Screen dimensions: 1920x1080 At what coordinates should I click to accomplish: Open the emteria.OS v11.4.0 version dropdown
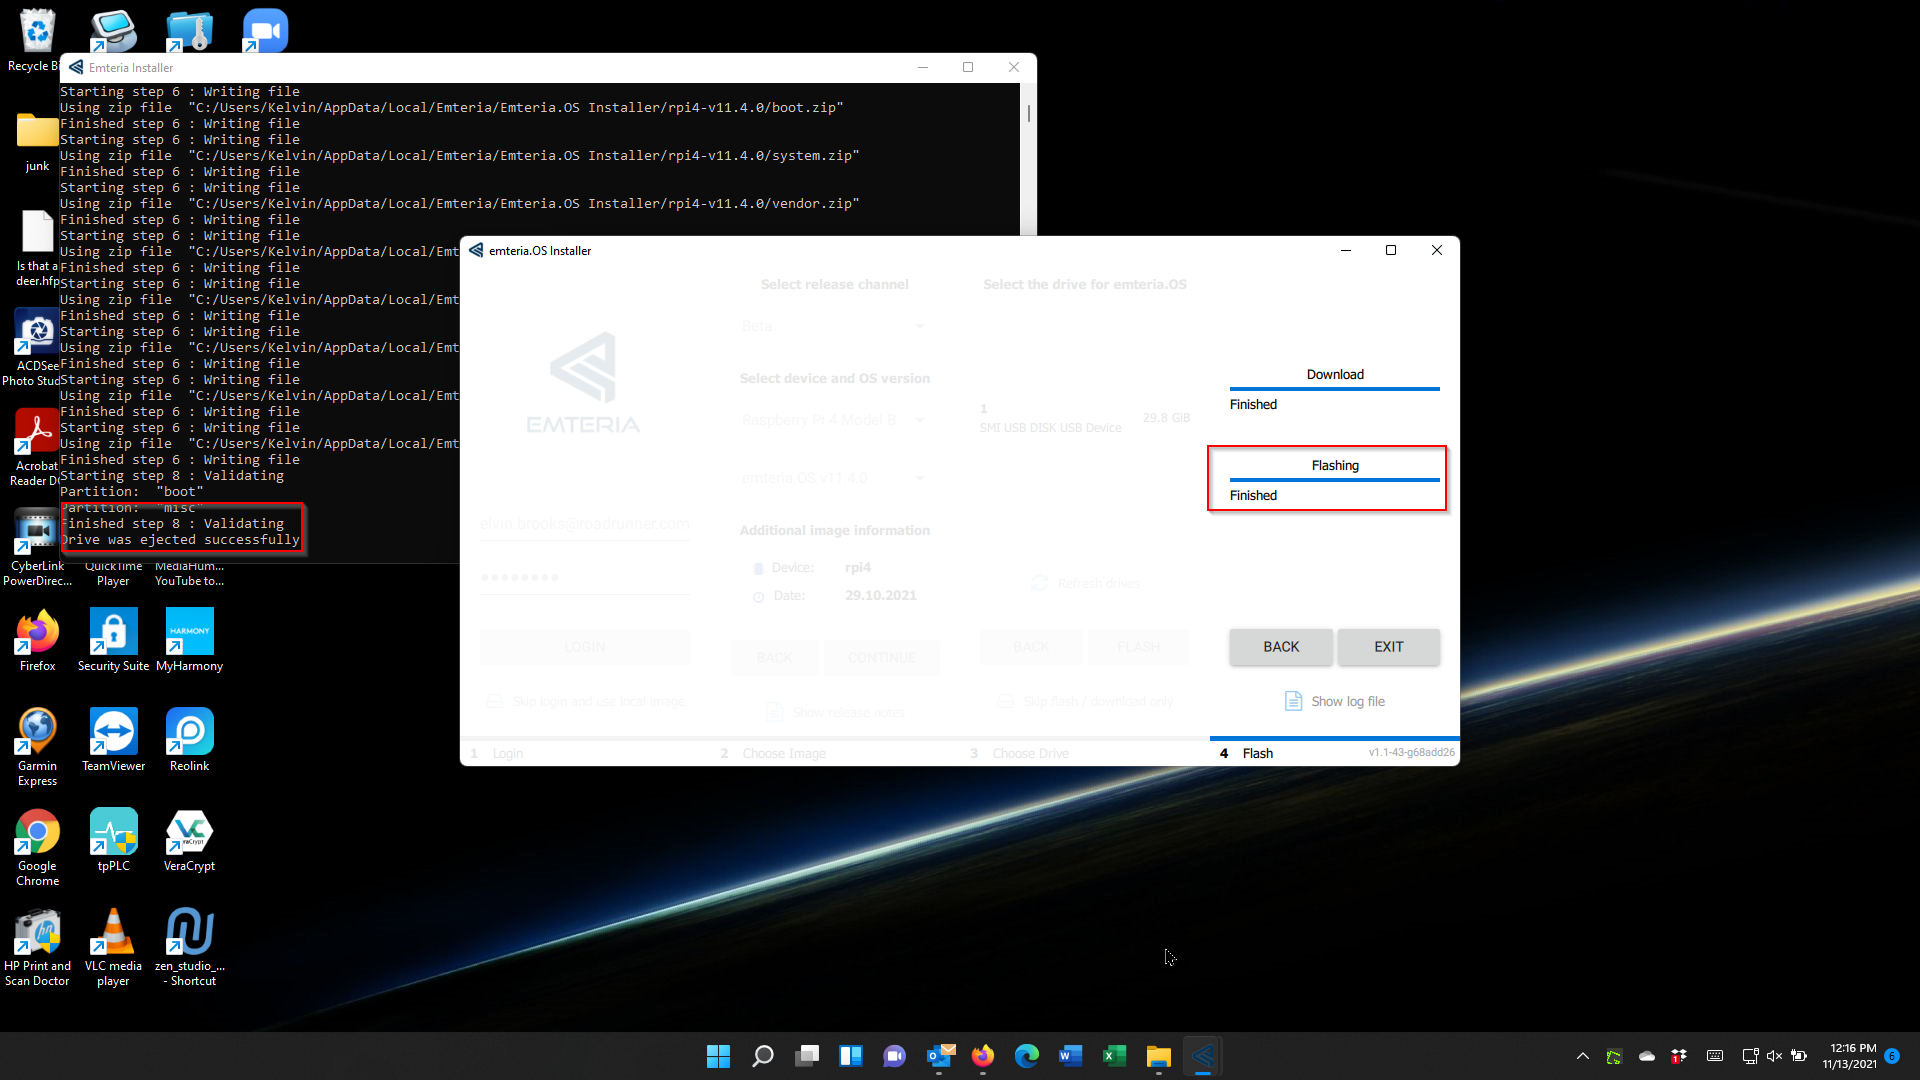tap(834, 478)
